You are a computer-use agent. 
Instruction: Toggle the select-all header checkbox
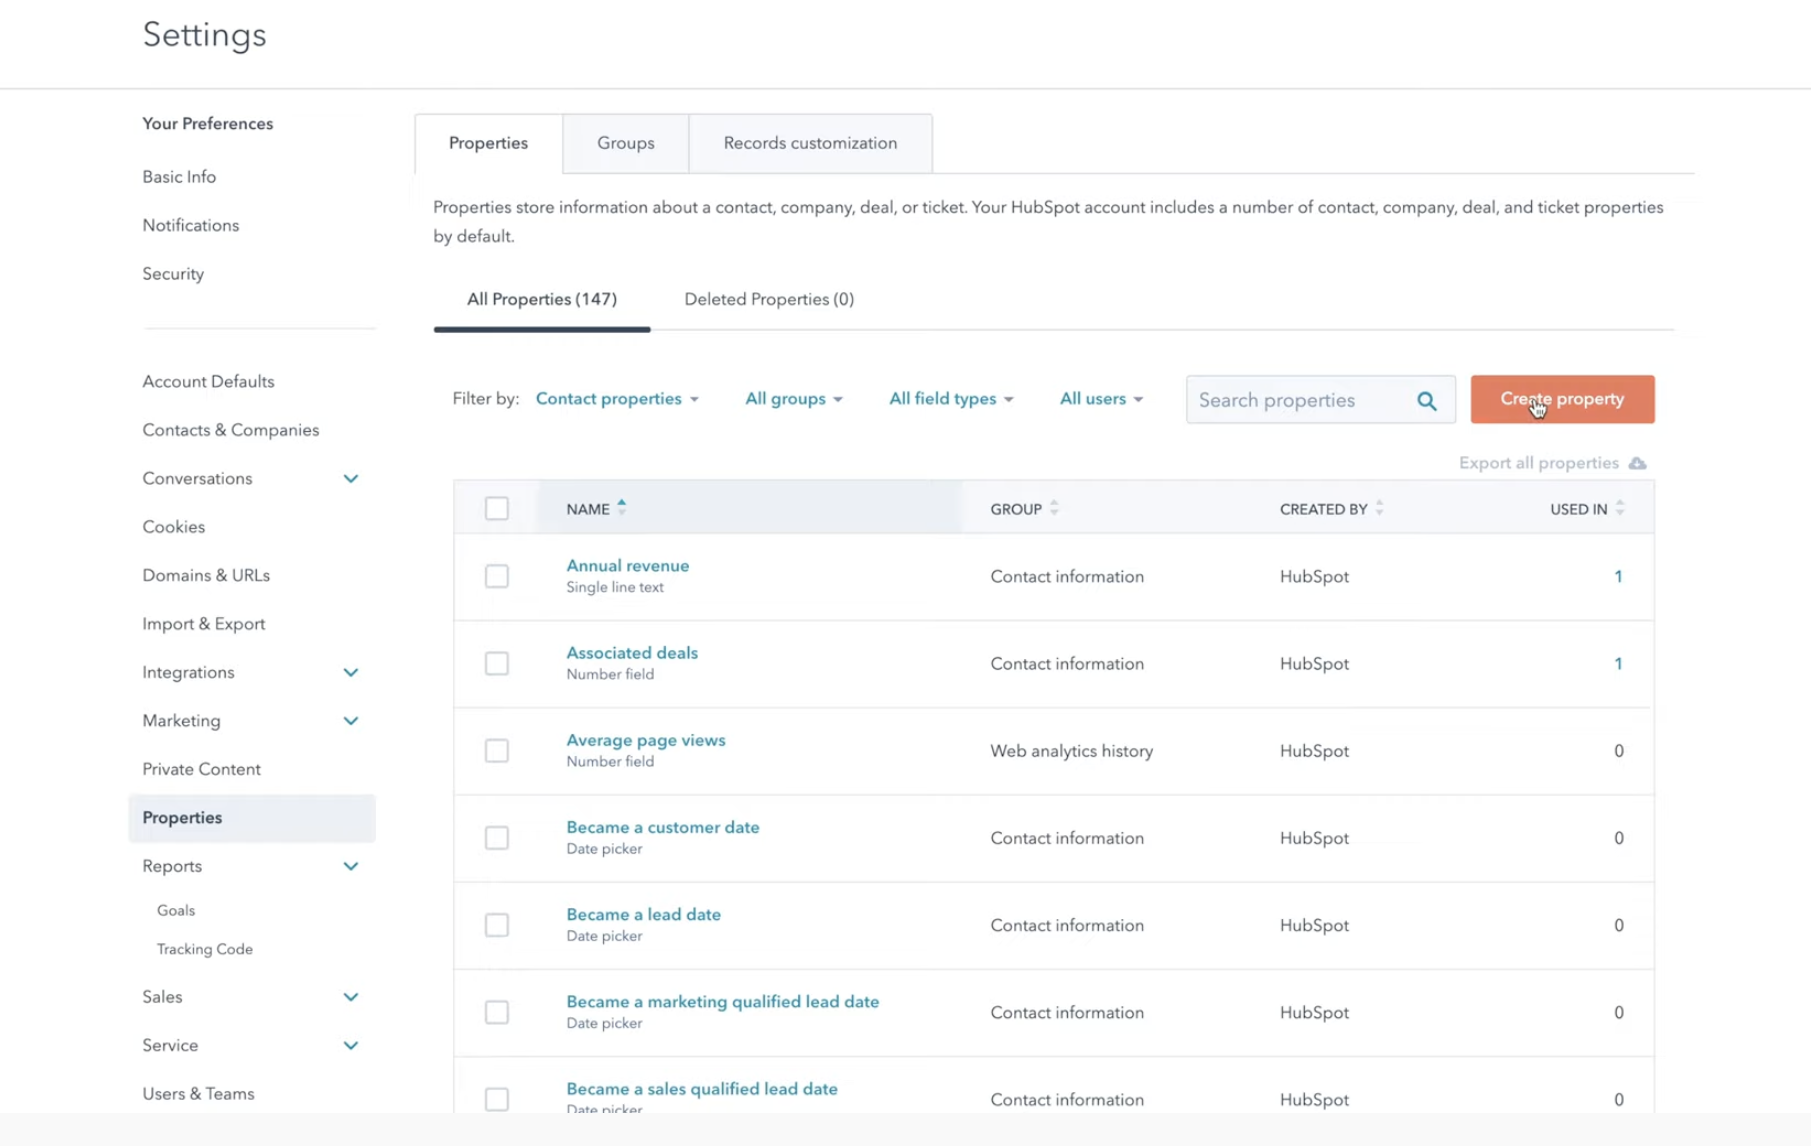click(x=496, y=509)
